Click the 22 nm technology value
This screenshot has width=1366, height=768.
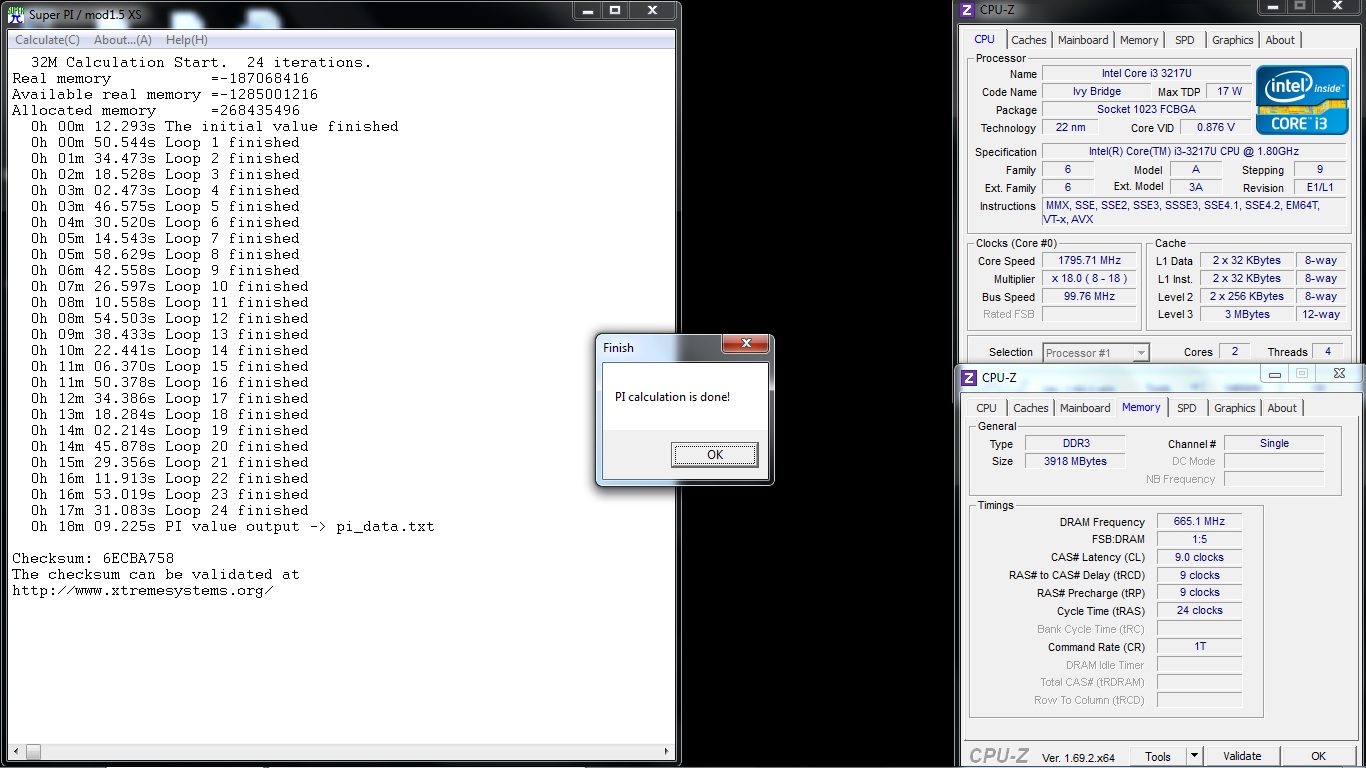(x=1070, y=127)
